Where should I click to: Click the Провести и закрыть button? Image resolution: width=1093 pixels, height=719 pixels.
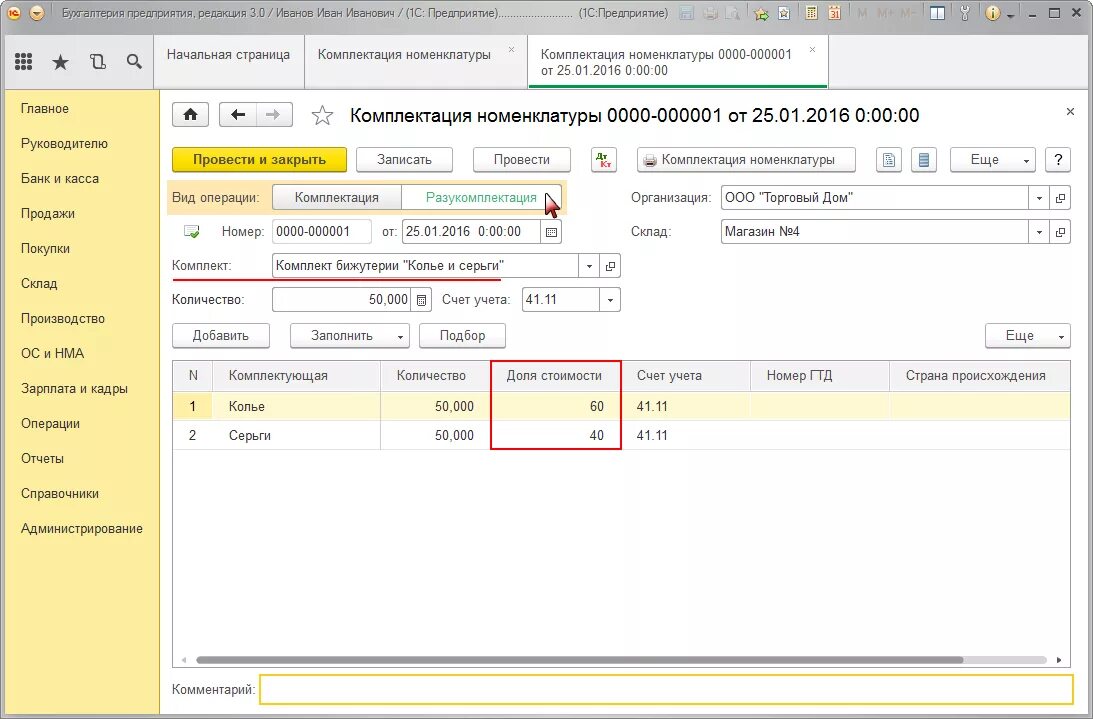[259, 160]
